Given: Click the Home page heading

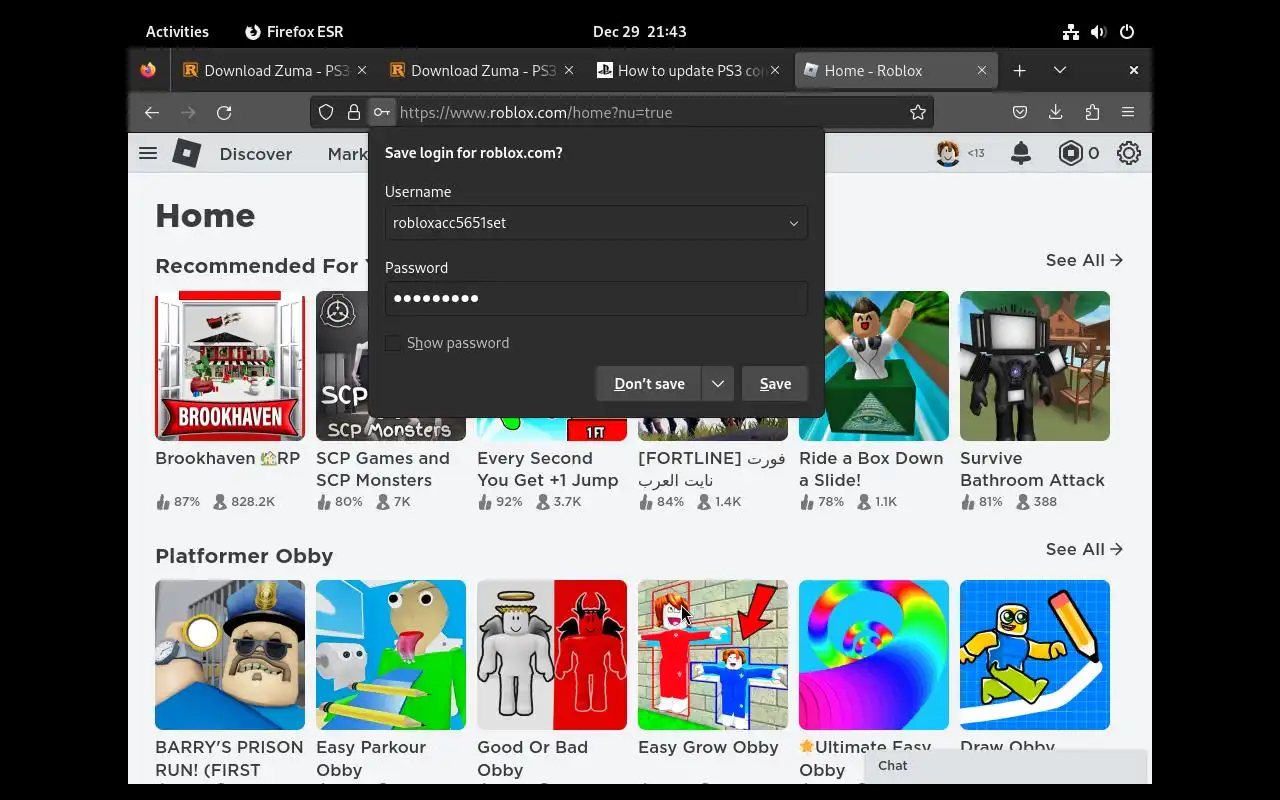Looking at the screenshot, I should click(x=205, y=216).
